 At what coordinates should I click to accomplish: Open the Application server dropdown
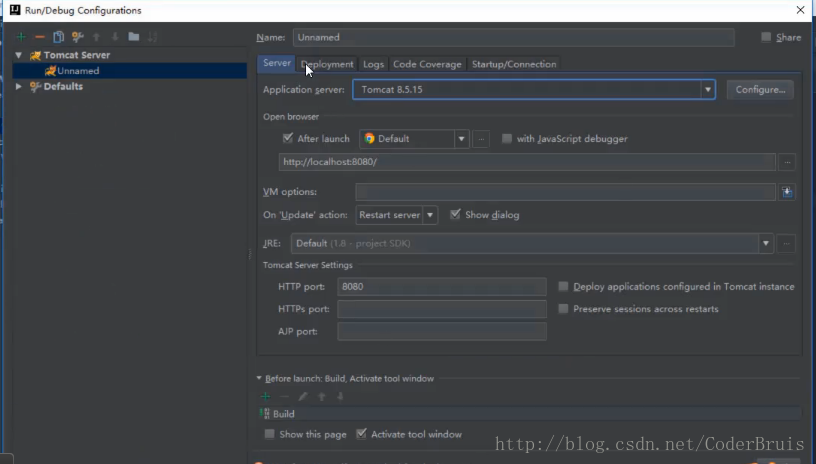click(707, 89)
